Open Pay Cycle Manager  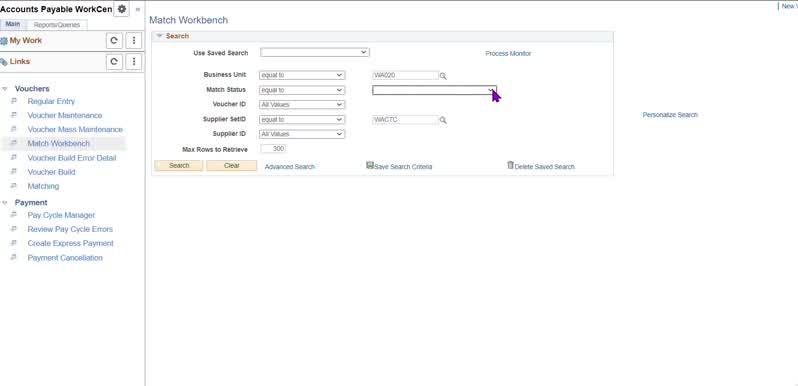[61, 215]
